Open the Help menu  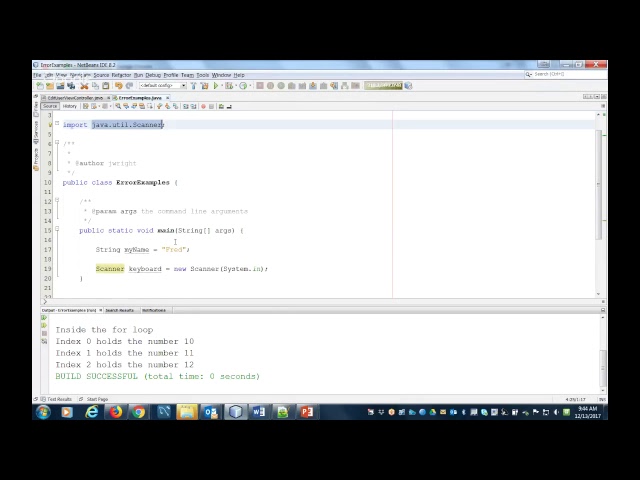tap(239, 75)
